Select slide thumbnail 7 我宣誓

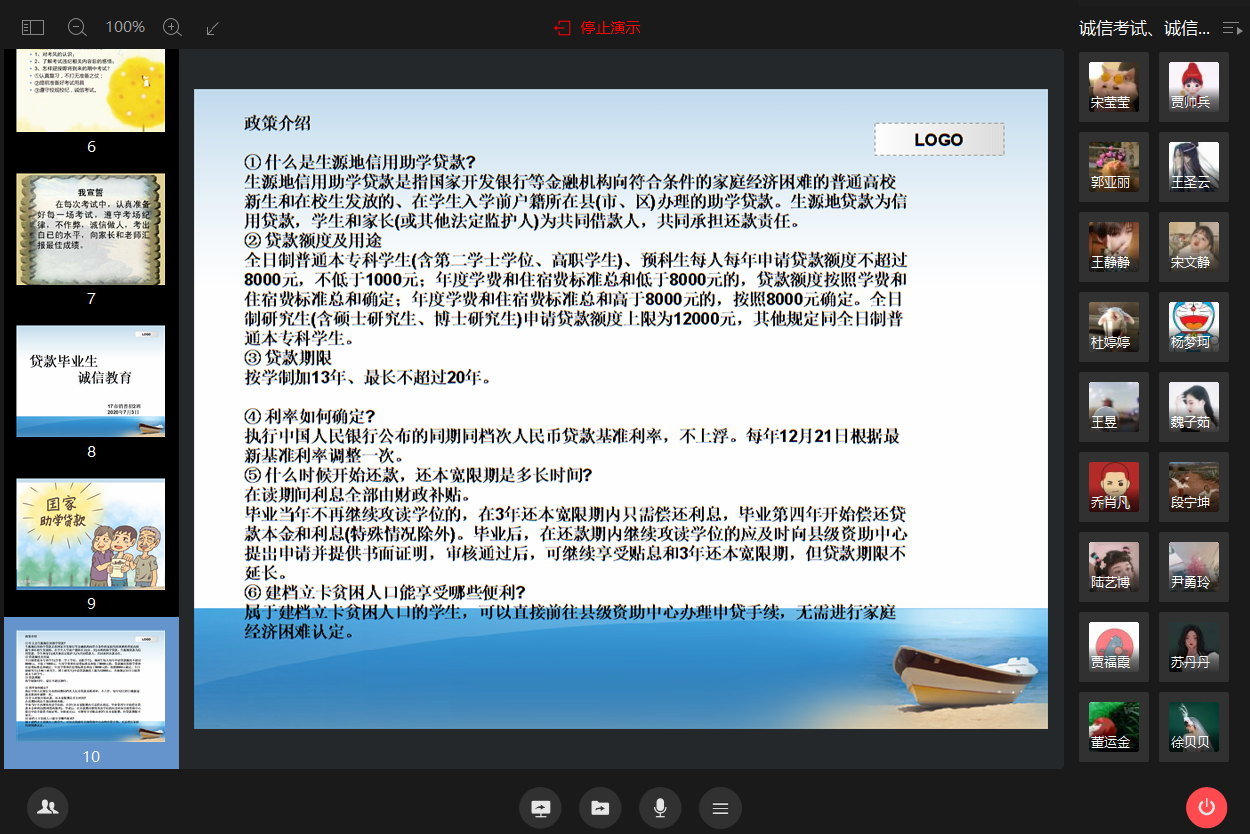(x=91, y=229)
